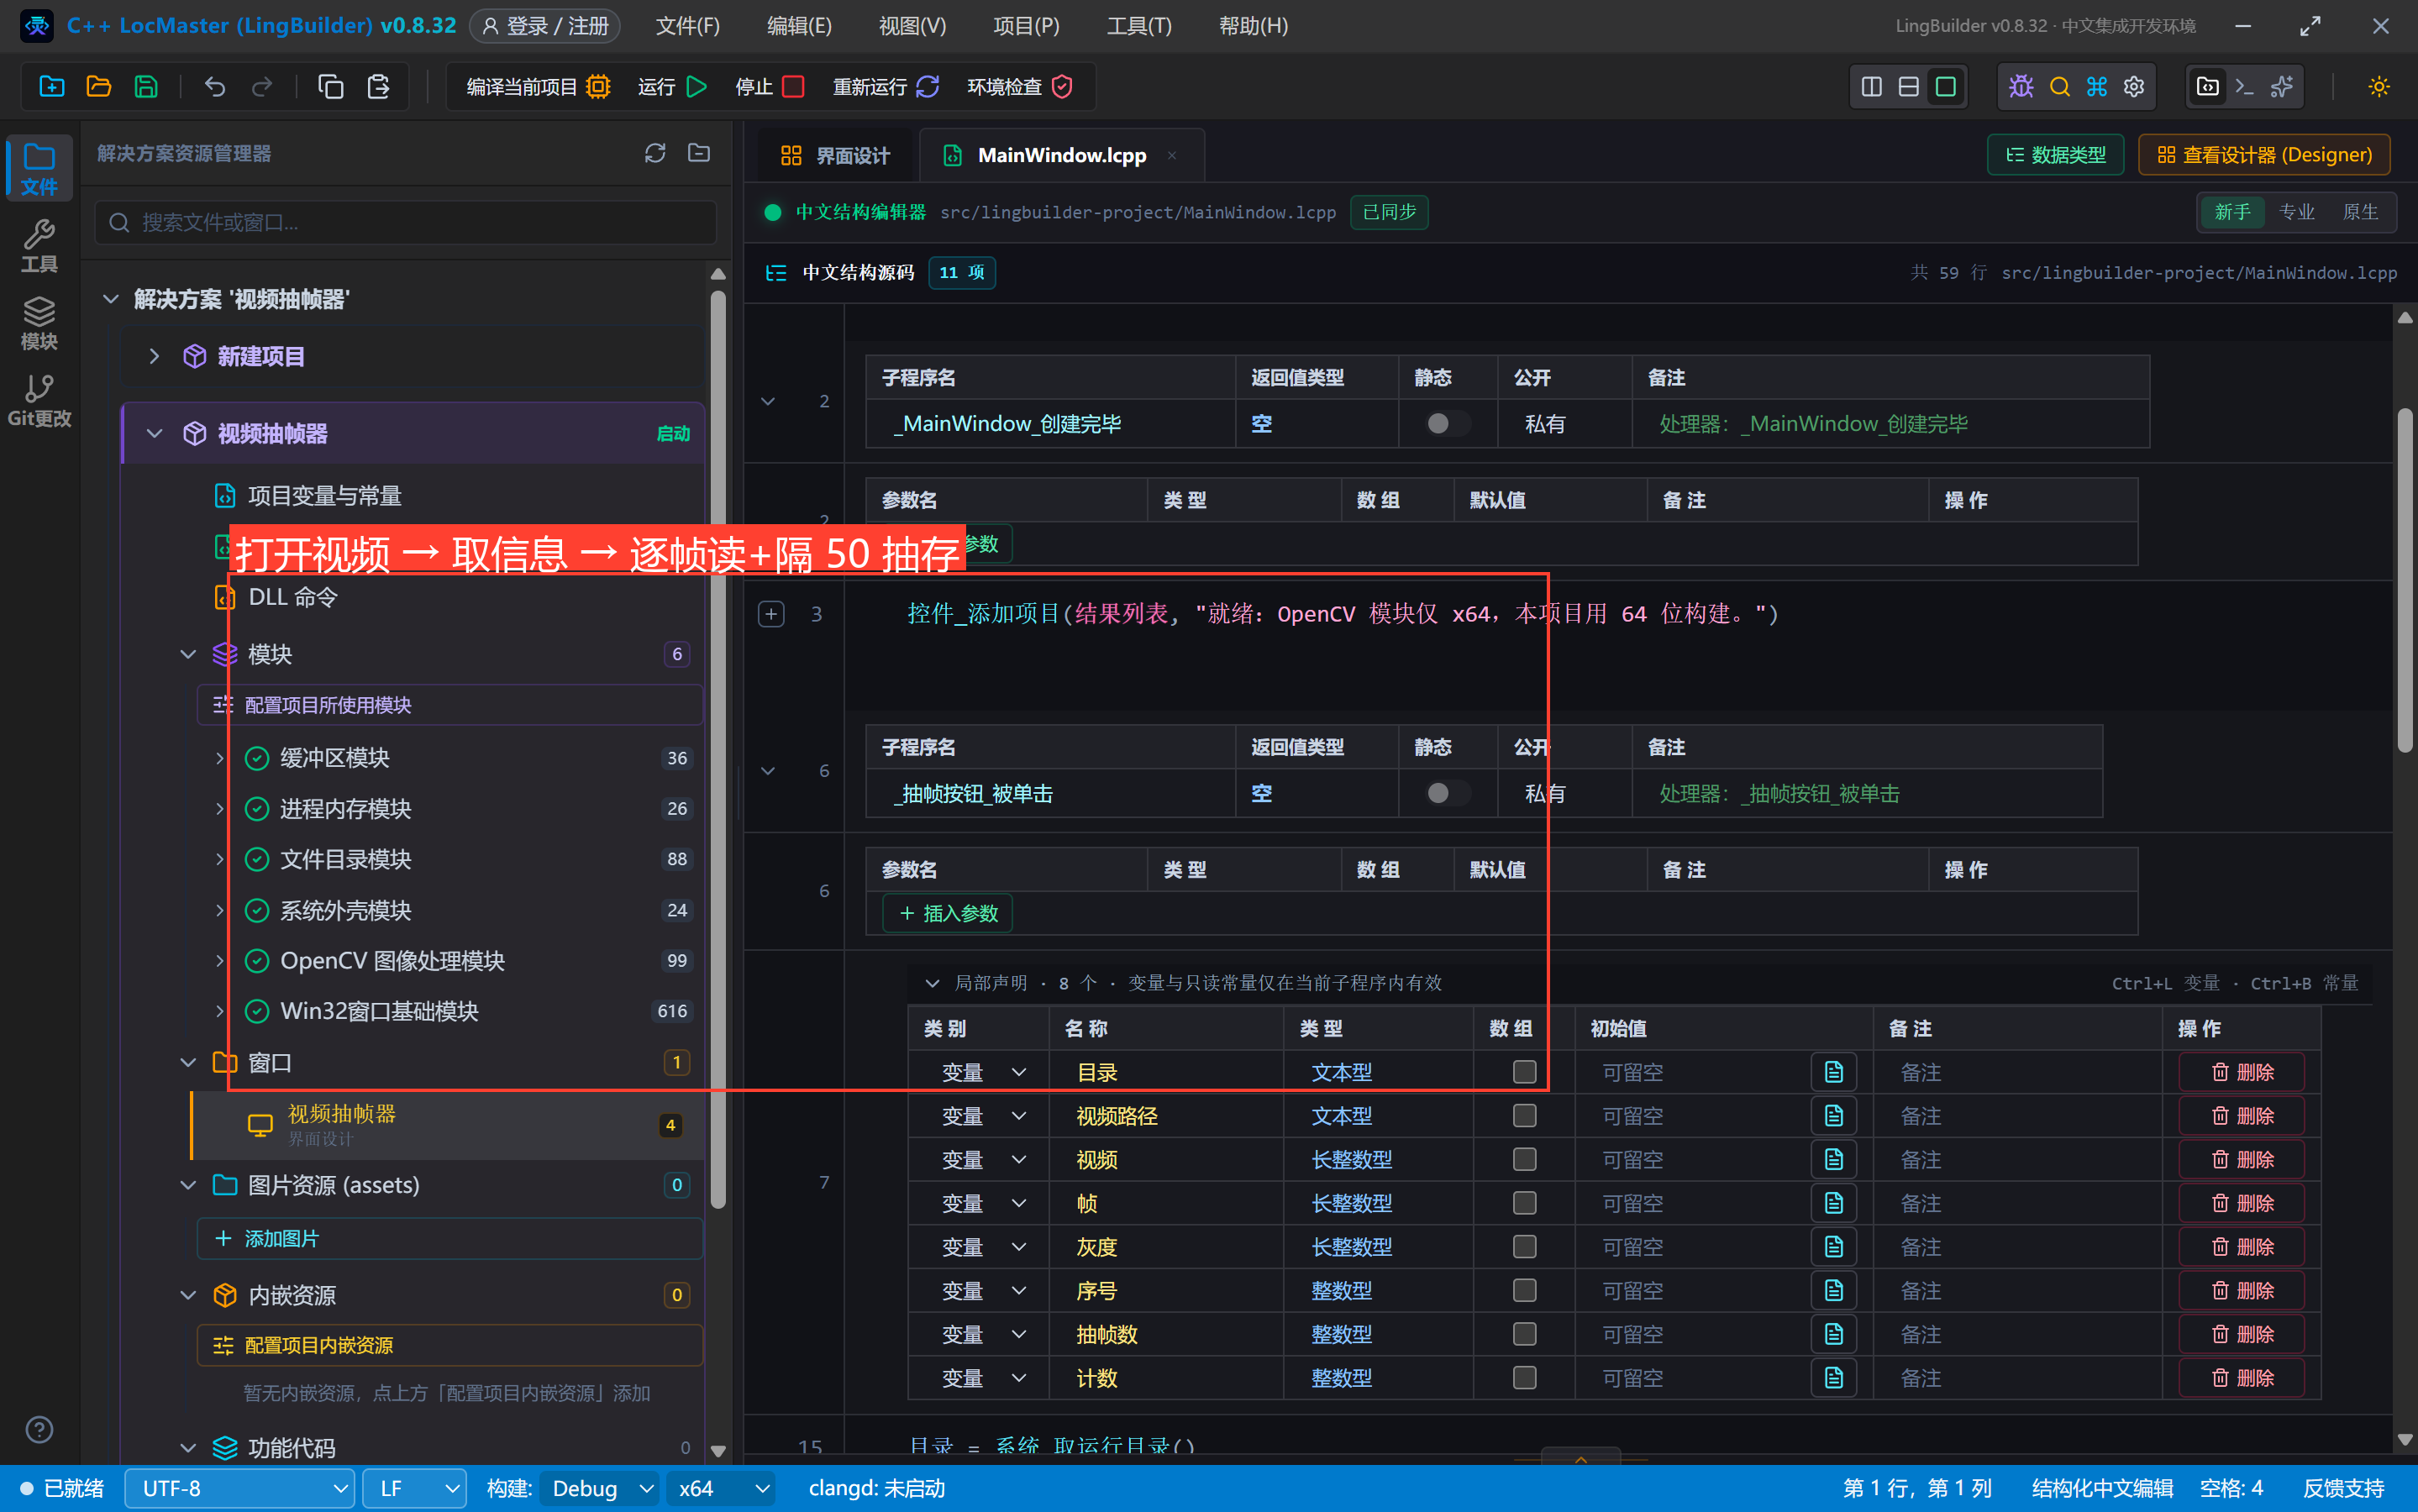Image resolution: width=2418 pixels, height=1512 pixels.
Task: Open the terminal prompt icon
Action: click(2244, 87)
